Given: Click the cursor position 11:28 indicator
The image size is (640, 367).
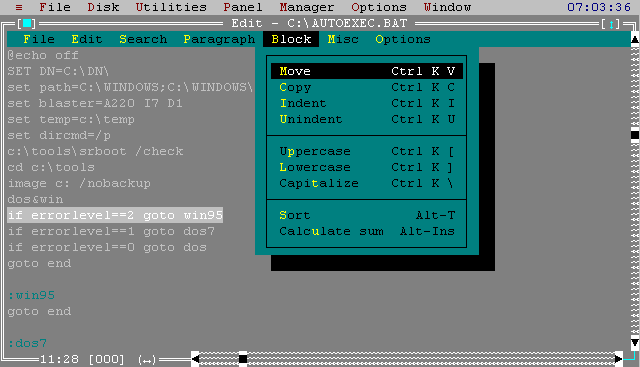Looking at the screenshot, I should (59, 359).
